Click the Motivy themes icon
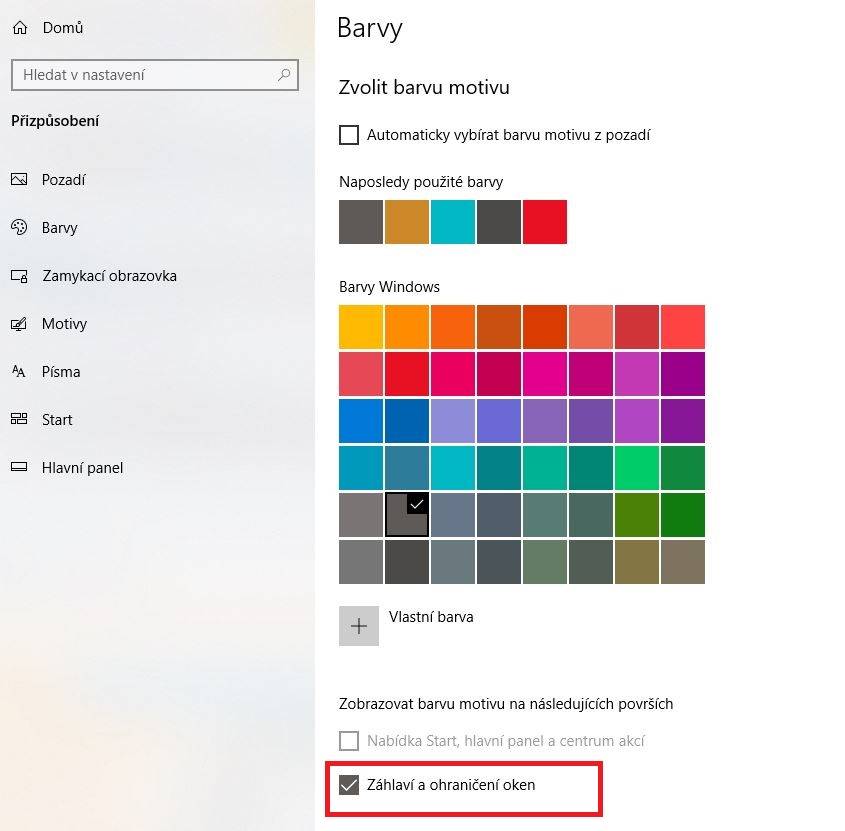 click(x=19, y=324)
